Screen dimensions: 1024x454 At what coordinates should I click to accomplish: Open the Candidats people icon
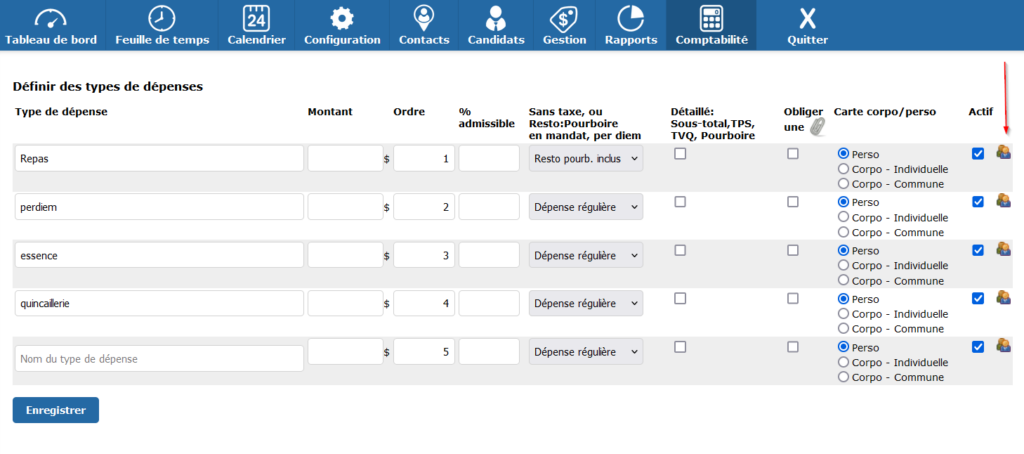click(x=495, y=18)
